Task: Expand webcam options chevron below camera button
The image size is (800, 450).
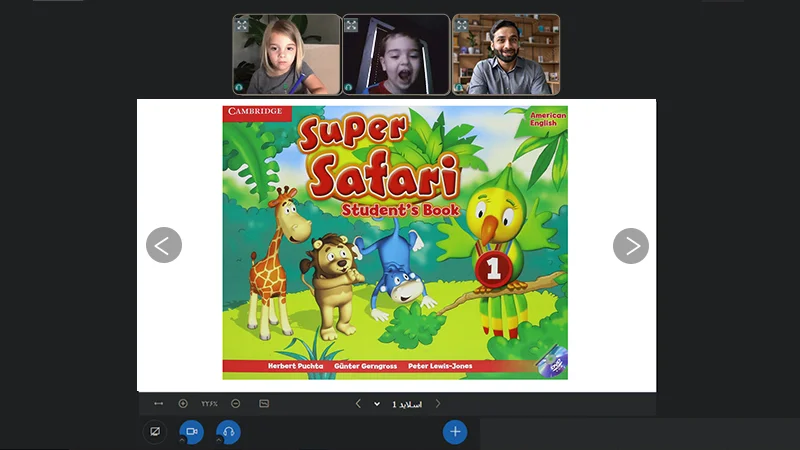Action: (182, 440)
